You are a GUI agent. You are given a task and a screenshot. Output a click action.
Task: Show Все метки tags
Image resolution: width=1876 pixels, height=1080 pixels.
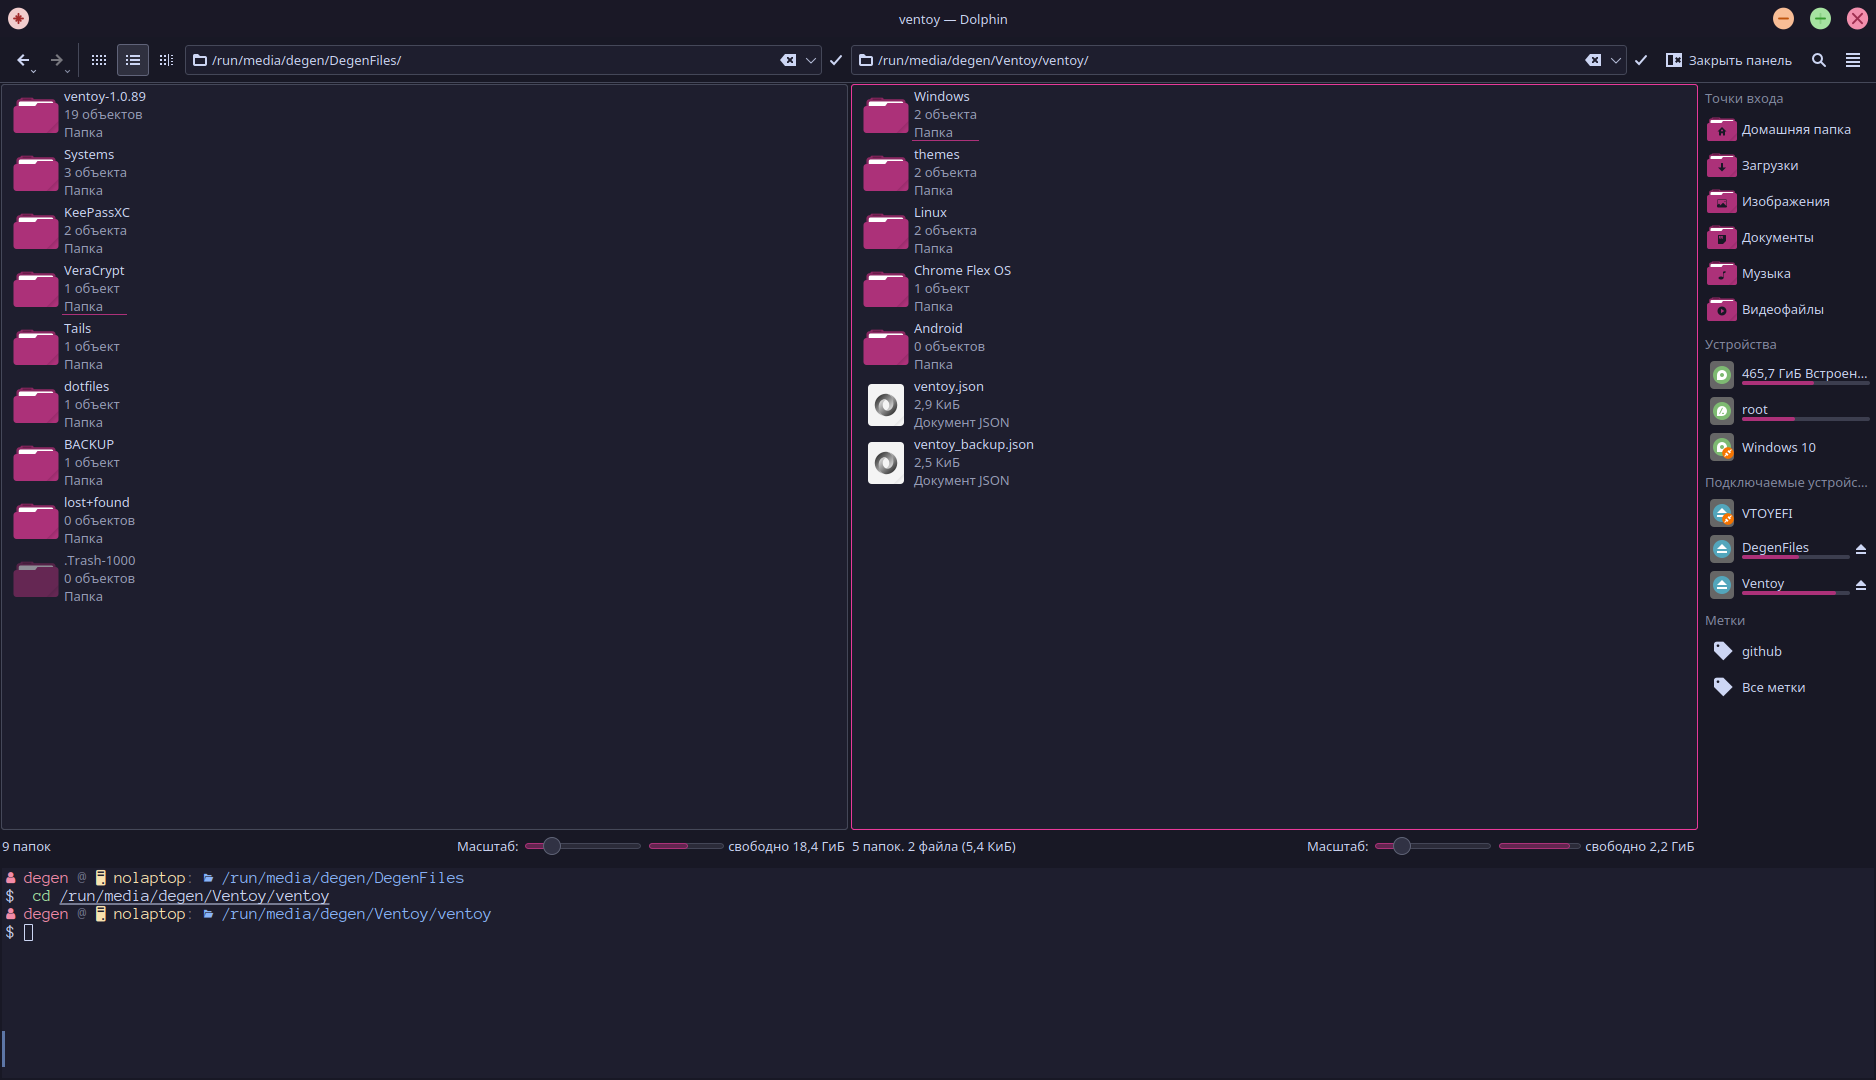(1787, 688)
